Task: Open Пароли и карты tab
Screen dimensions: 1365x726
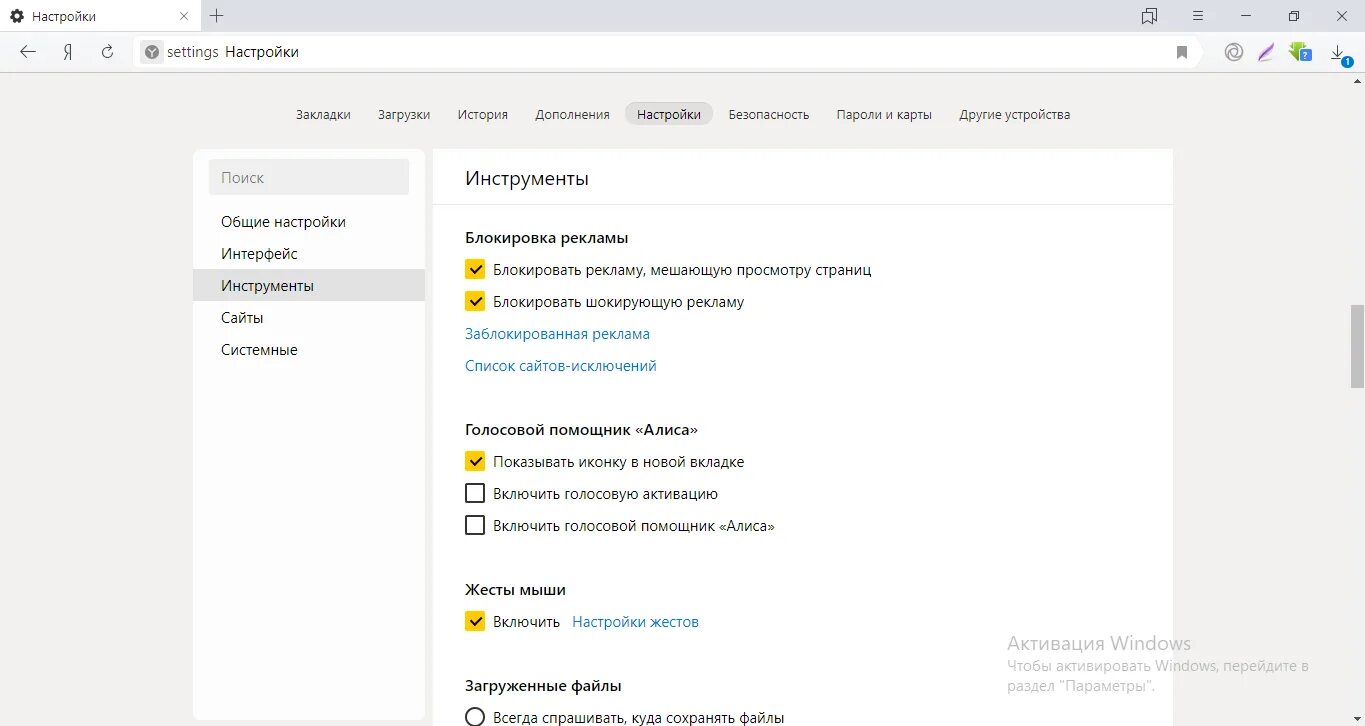Action: click(x=884, y=114)
